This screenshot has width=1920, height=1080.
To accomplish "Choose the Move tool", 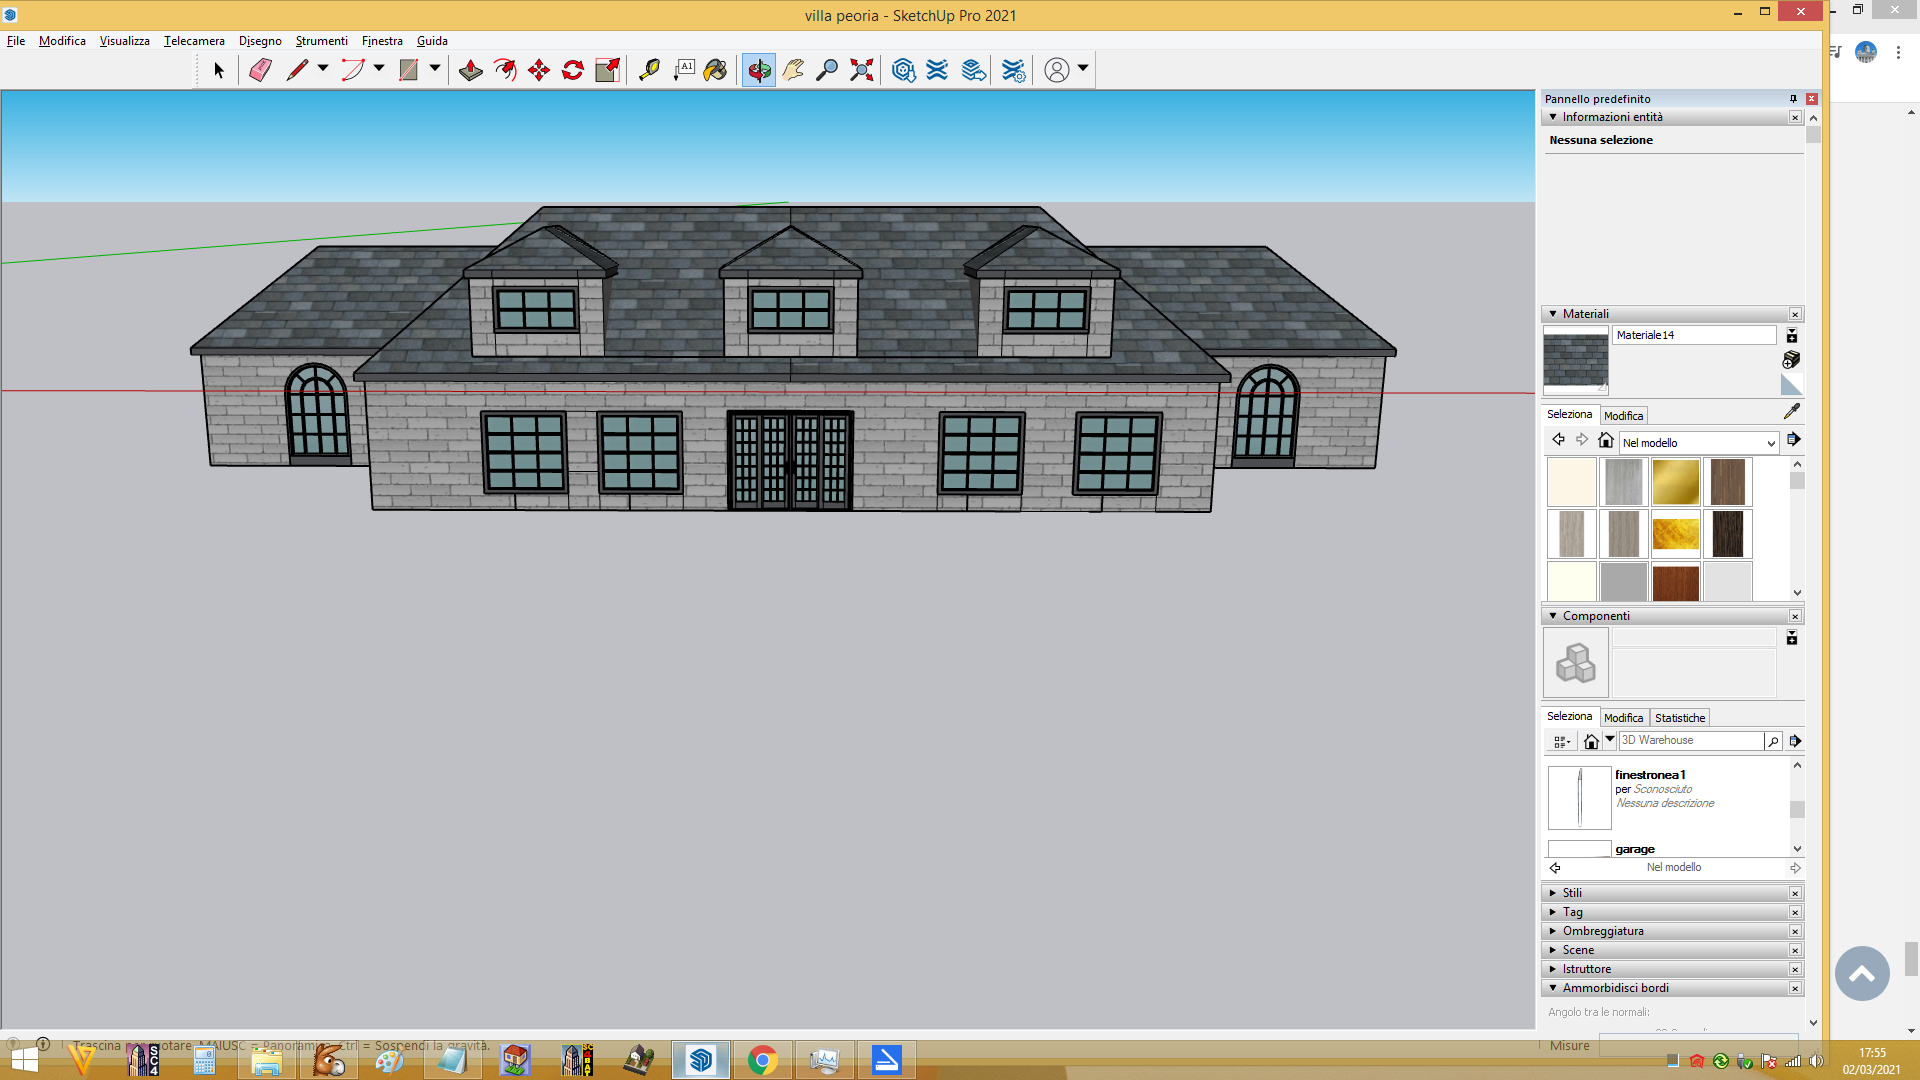I will pos(539,70).
